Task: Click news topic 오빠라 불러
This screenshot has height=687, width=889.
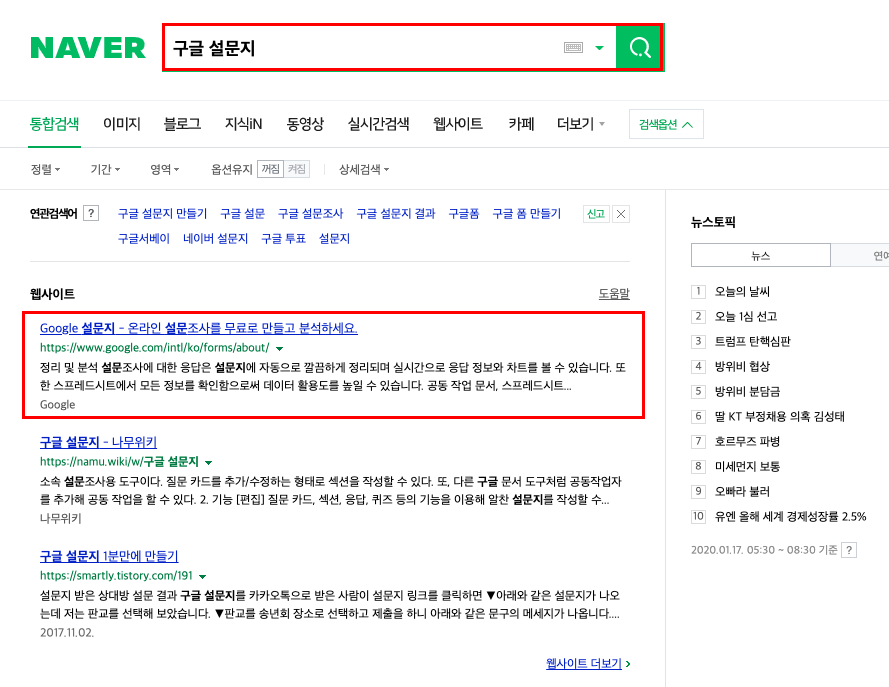Action: pyautogui.click(x=742, y=491)
